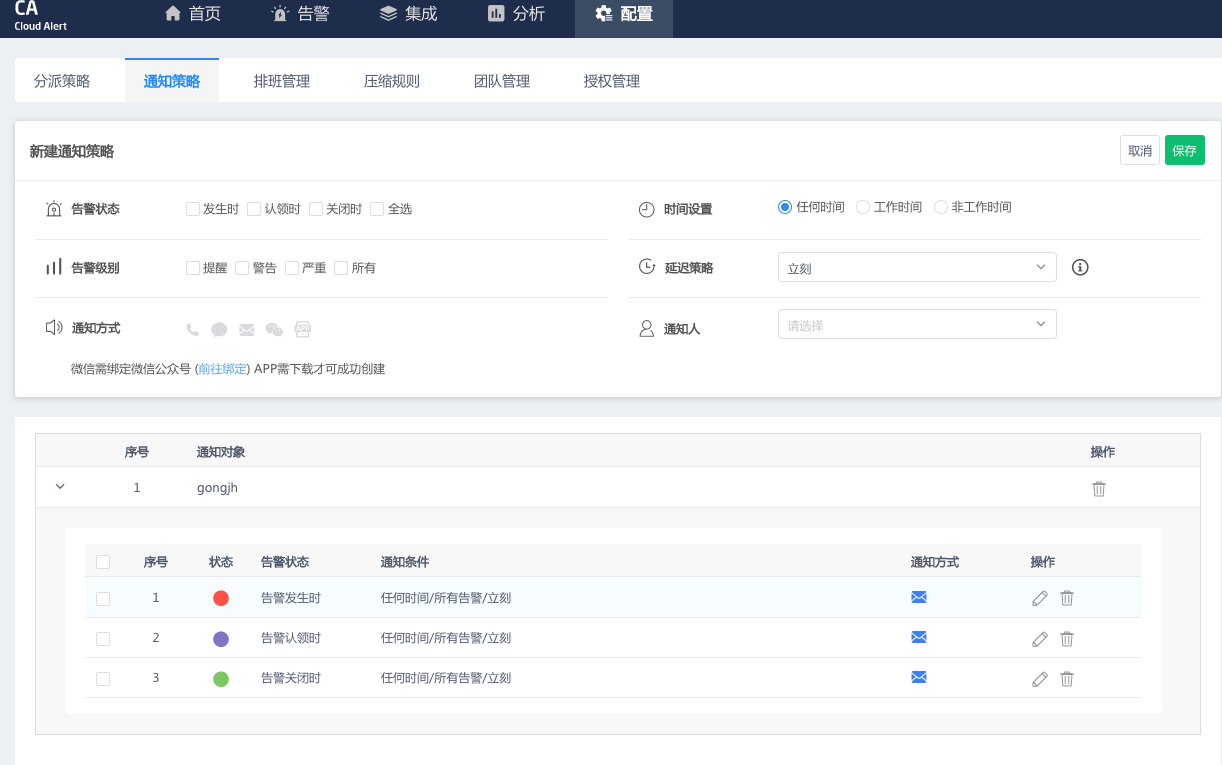This screenshot has width=1222, height=765.
Task: Open the 延迟策略 dropdown showing 立刻
Action: (x=917, y=267)
